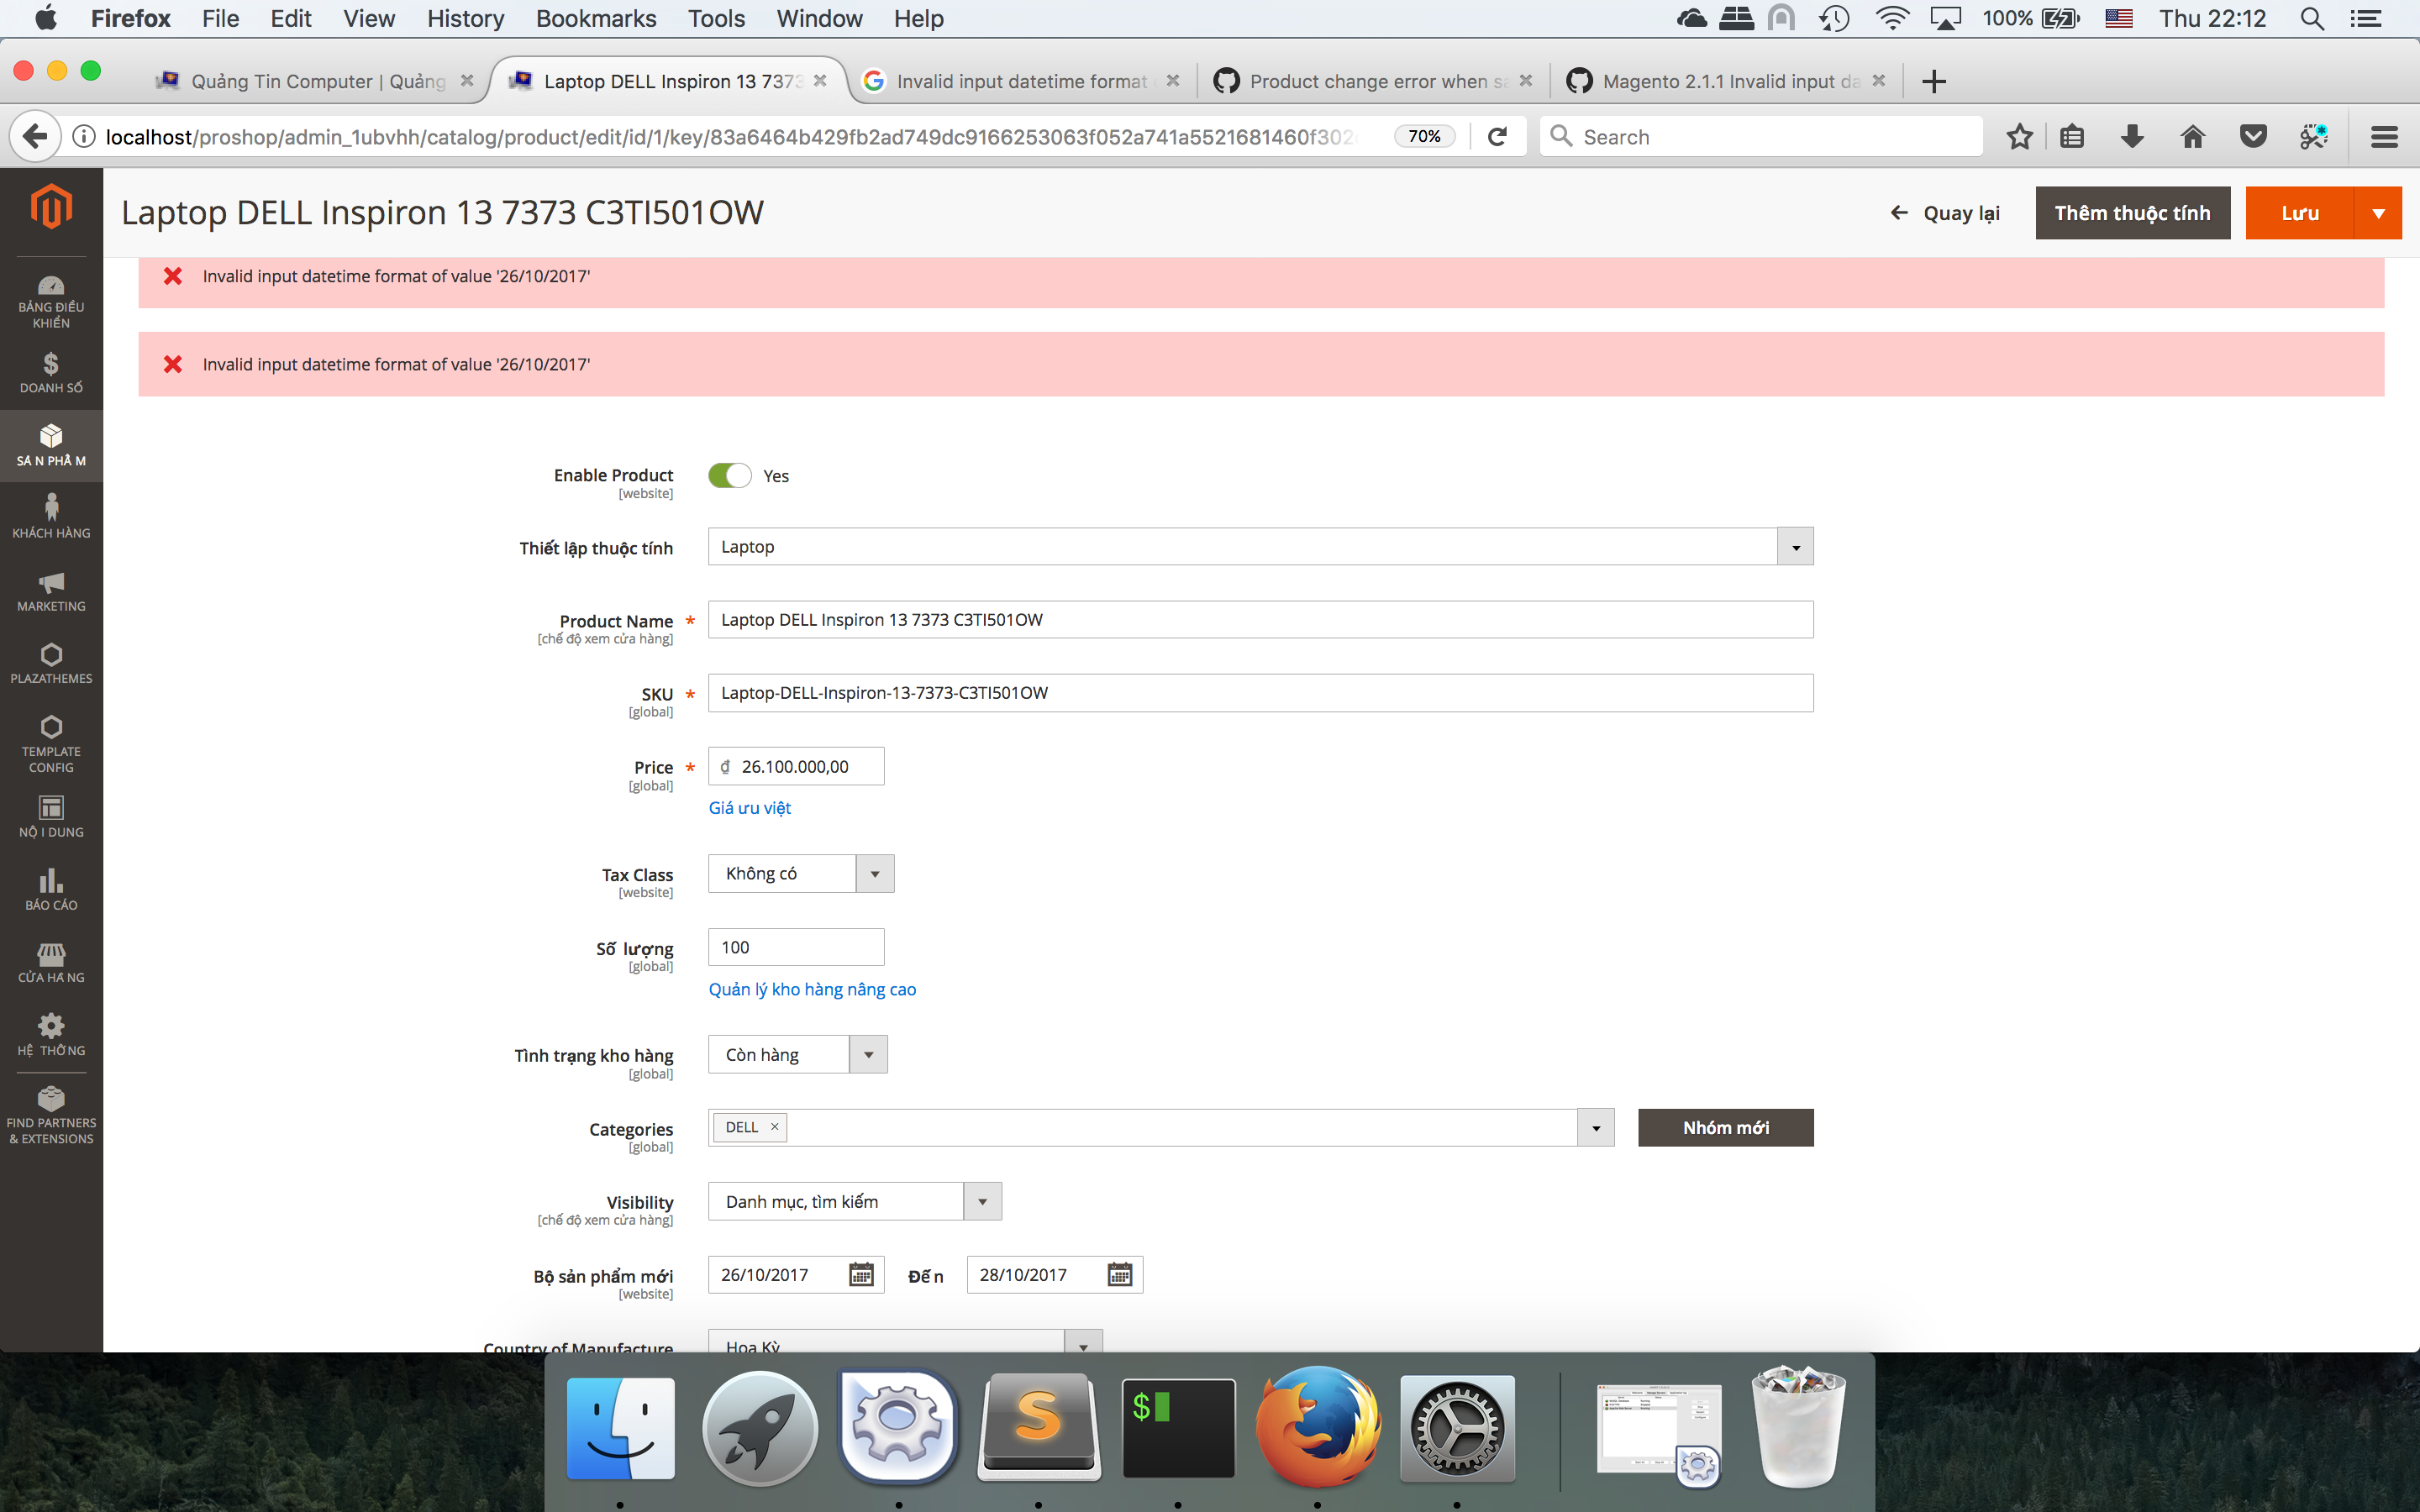Image resolution: width=2420 pixels, height=1512 pixels.
Task: Click the 70% zoom indicator in address bar
Action: 1424,136
